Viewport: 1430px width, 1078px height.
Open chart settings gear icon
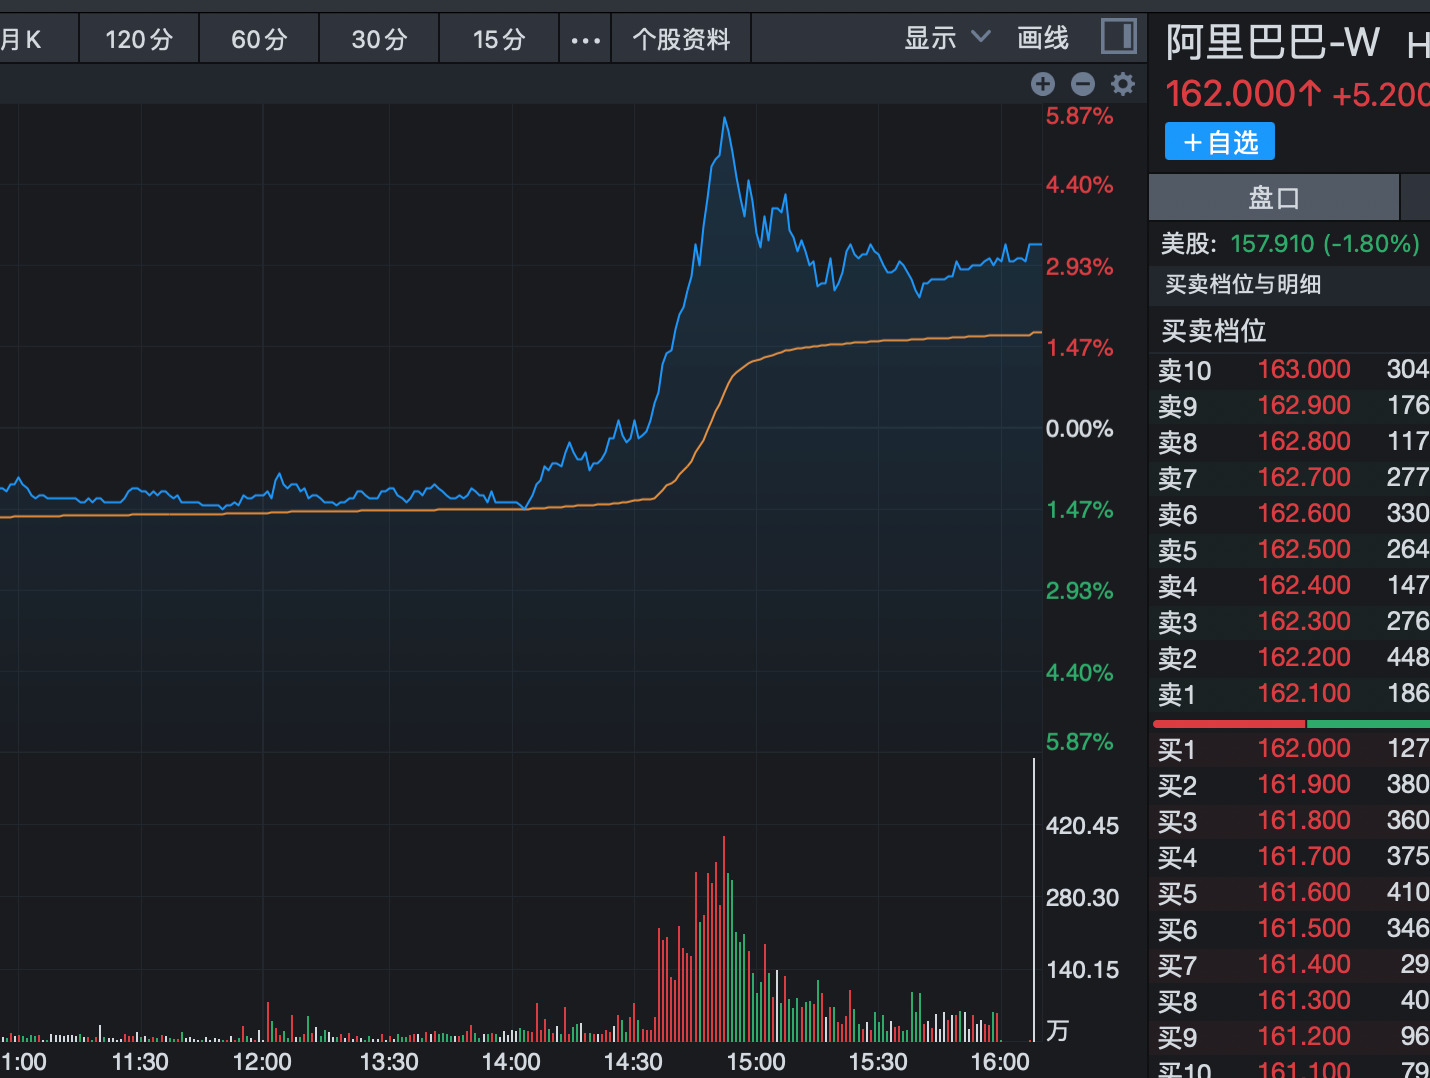pyautogui.click(x=1123, y=84)
